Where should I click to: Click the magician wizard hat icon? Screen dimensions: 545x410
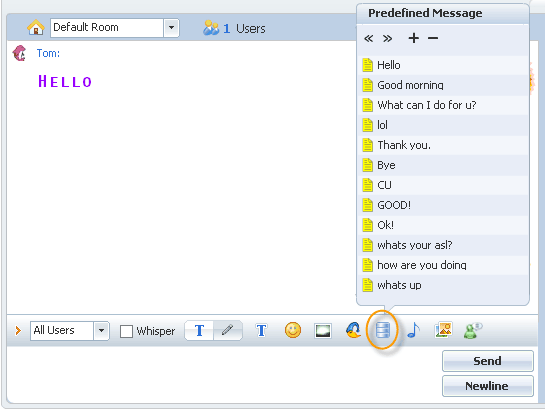(353, 330)
